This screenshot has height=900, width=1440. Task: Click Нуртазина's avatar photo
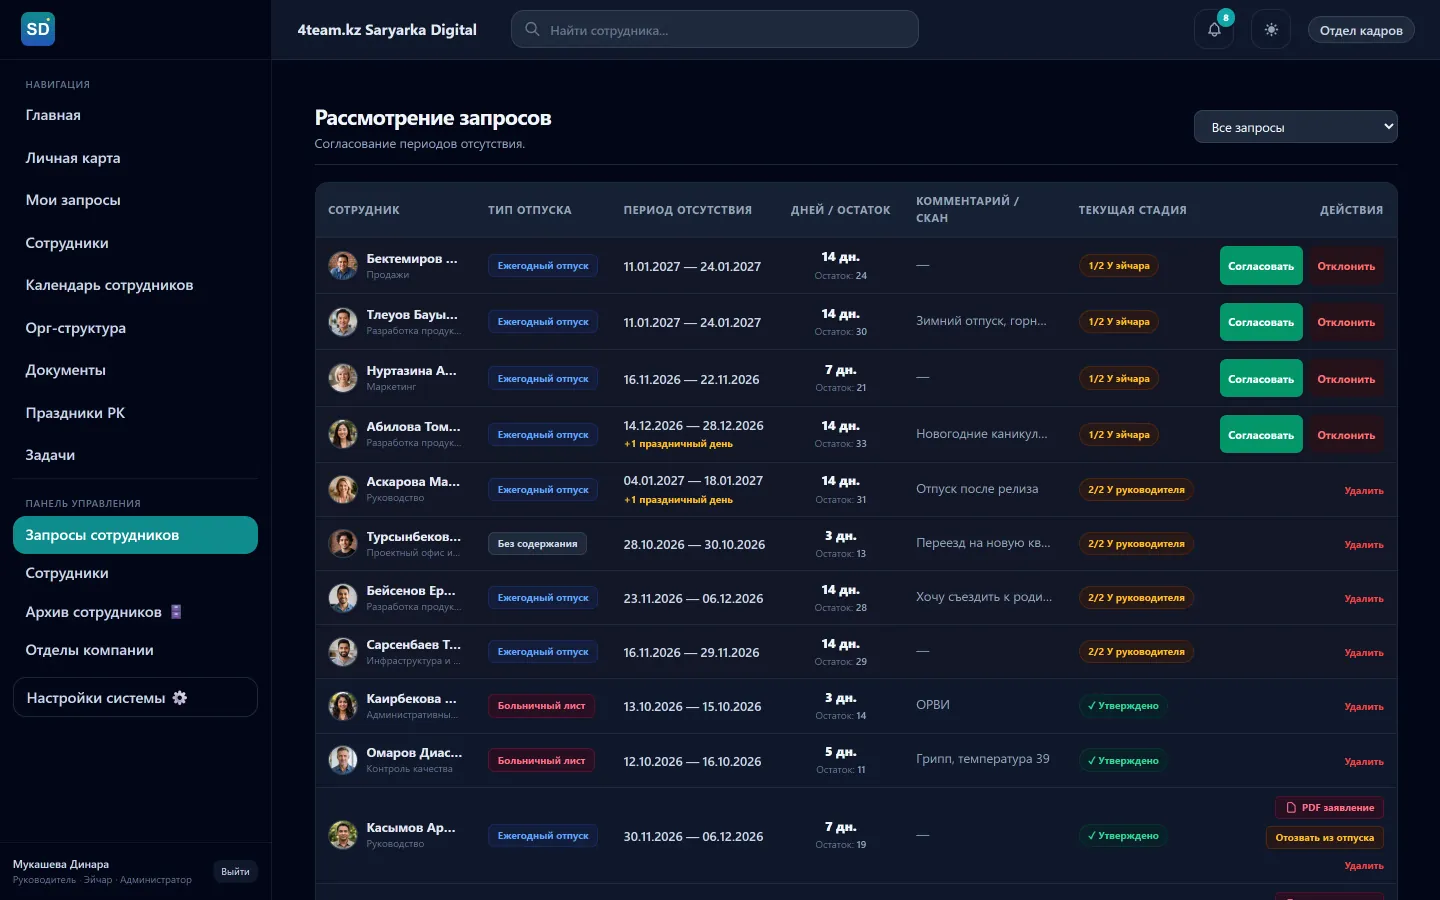click(x=343, y=378)
